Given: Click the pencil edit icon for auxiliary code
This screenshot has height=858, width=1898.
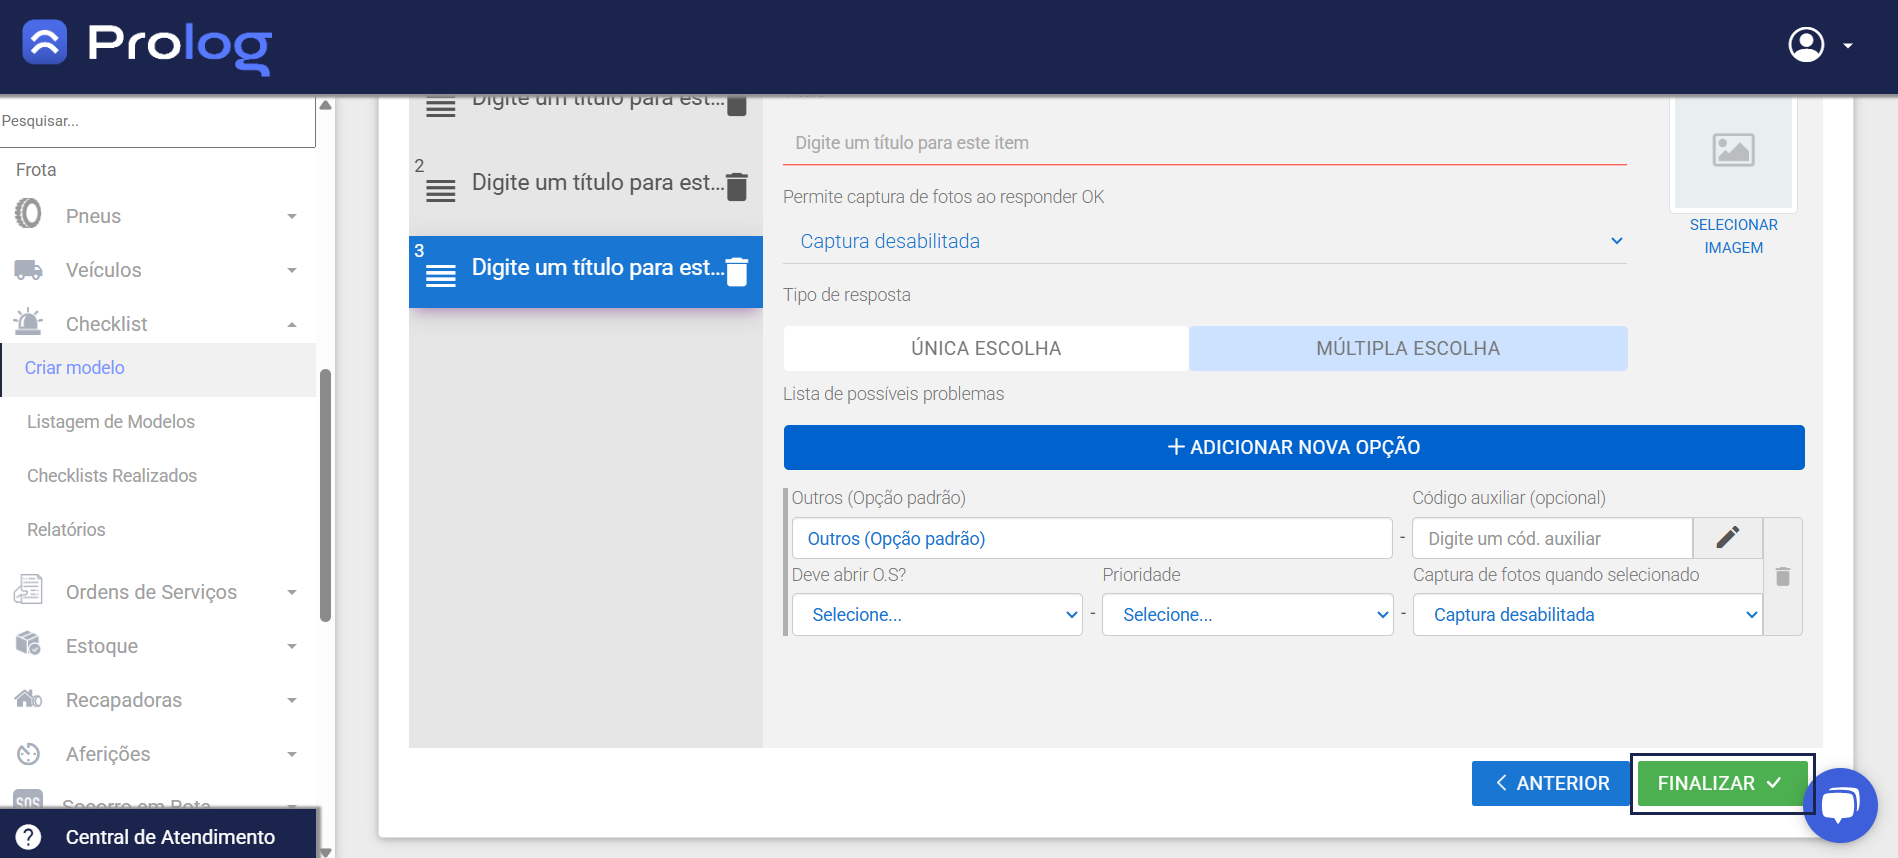Looking at the screenshot, I should (1727, 538).
